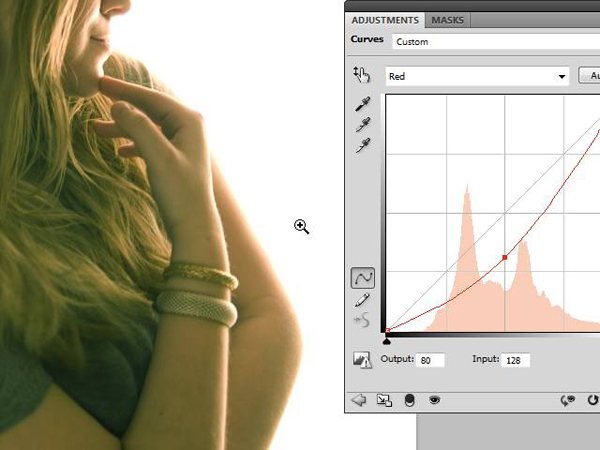
Task: Switch the panel to expanded view icon
Action: (x=384, y=400)
